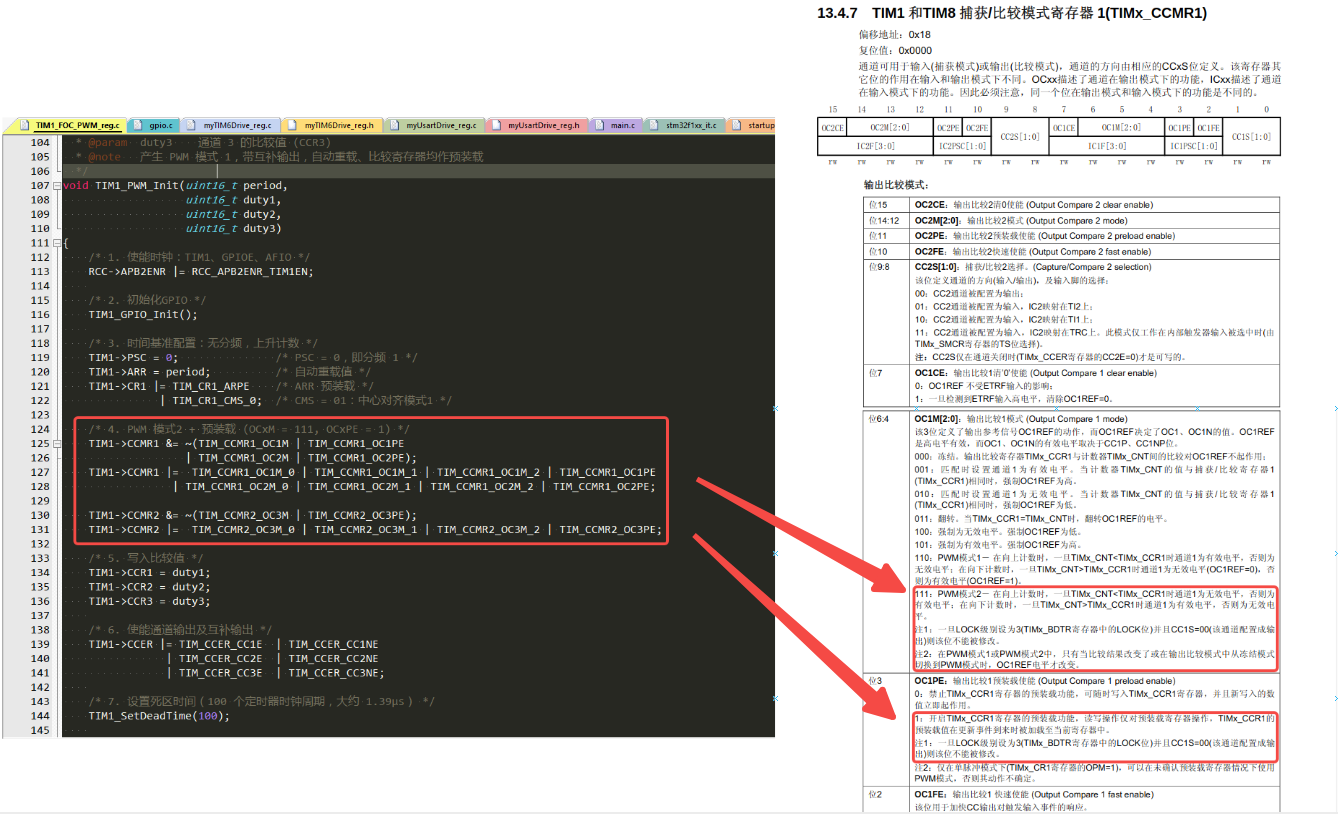Click the 'TIM1_GPIO_Init();' call
The height and width of the screenshot is (814, 1338).
[x=143, y=314]
